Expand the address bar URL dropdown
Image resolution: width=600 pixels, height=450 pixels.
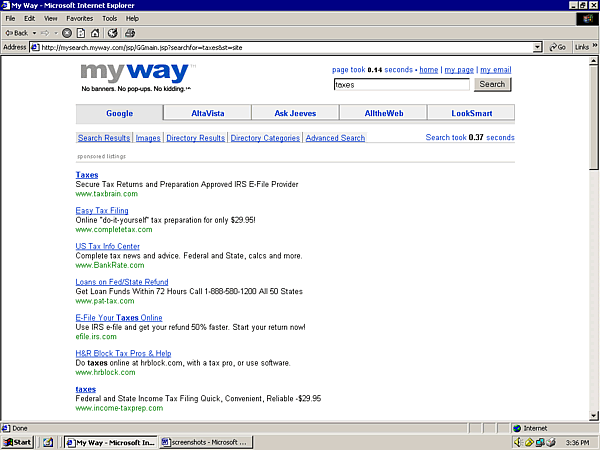click(x=537, y=47)
